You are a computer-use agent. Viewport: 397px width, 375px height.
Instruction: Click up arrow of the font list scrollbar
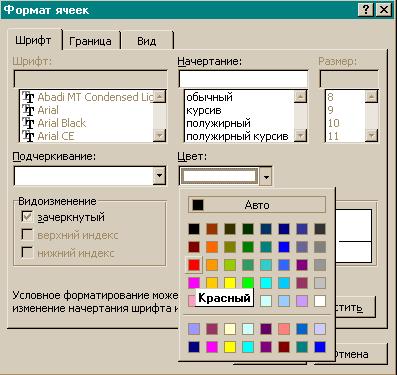160,97
